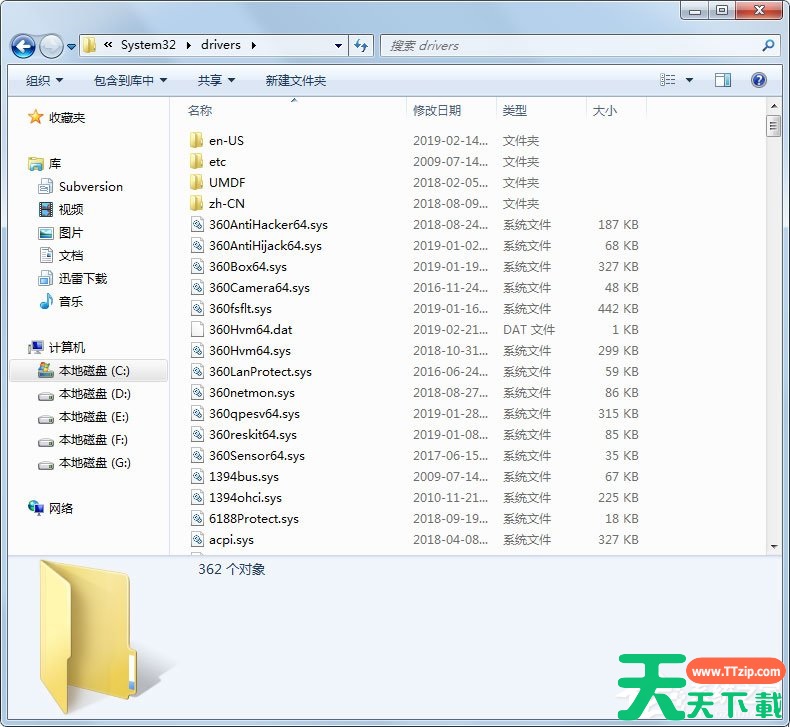Select 360AntiHacker64.sys file icon
The height and width of the screenshot is (727, 790).
pos(197,224)
